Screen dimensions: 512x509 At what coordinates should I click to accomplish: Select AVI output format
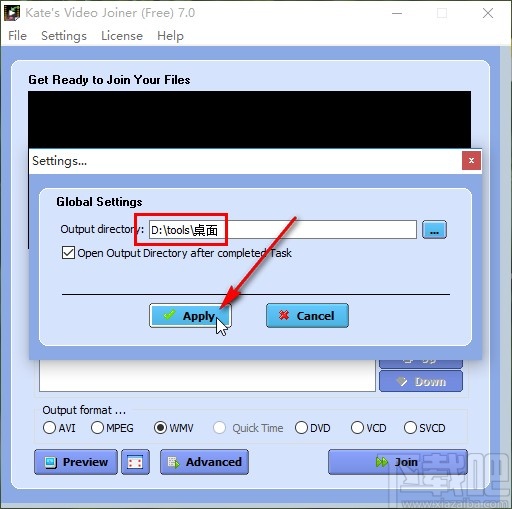coord(49,428)
